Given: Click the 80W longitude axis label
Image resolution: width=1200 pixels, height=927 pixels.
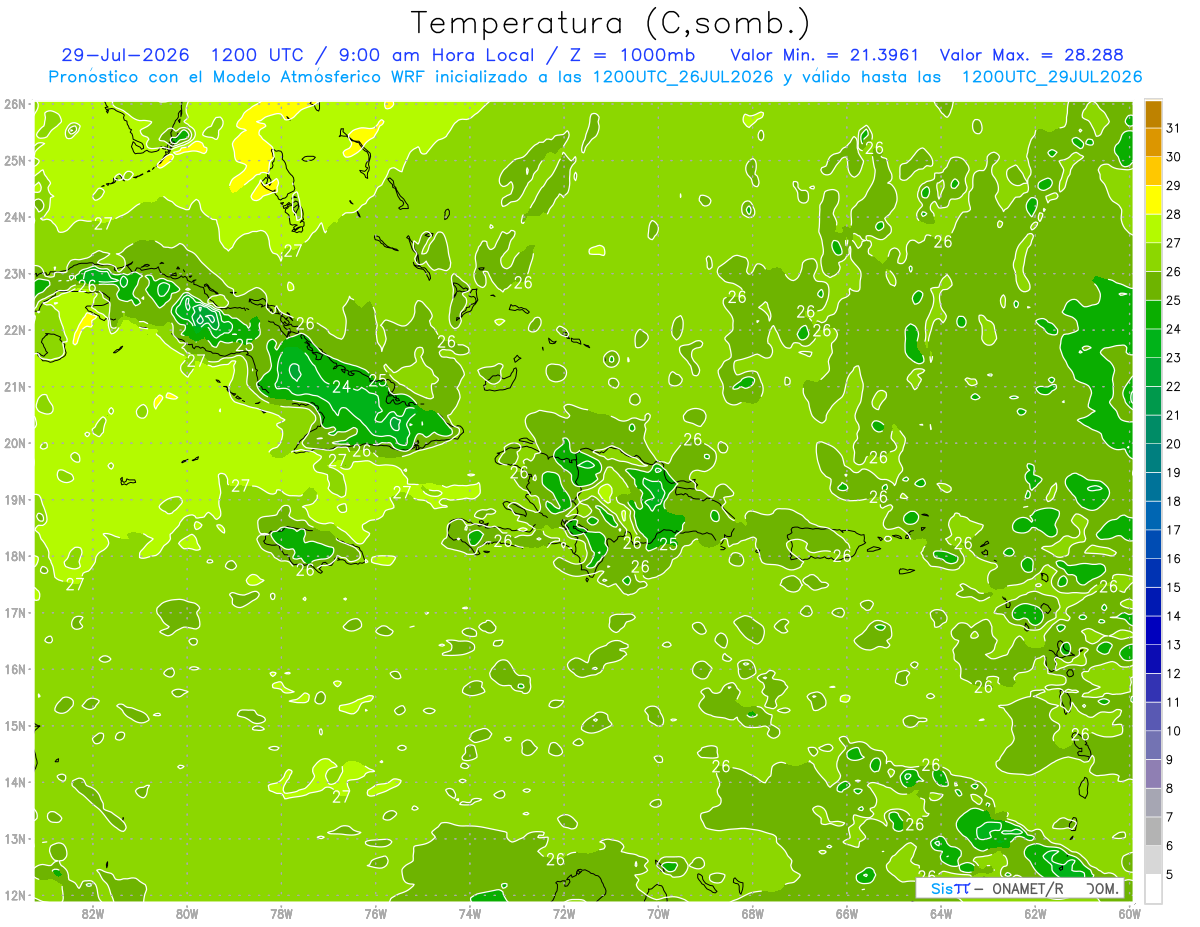Looking at the screenshot, I should 187,912.
